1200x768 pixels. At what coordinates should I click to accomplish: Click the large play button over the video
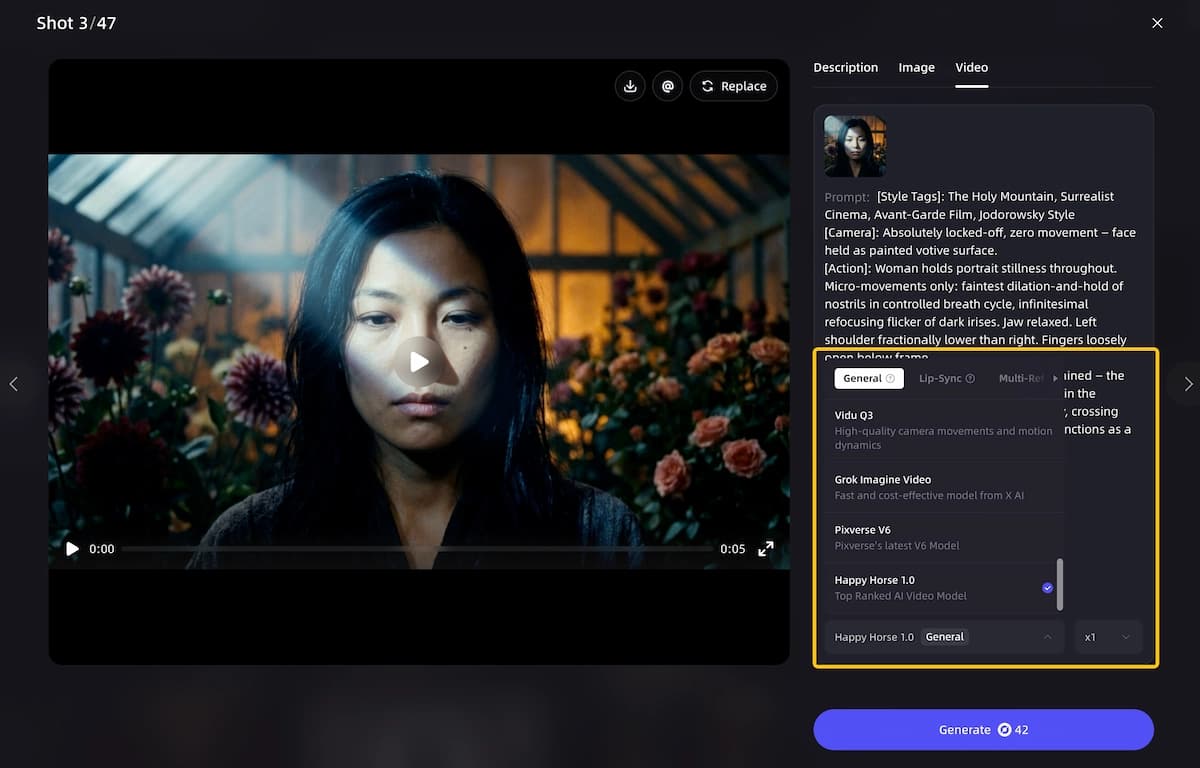(419, 362)
